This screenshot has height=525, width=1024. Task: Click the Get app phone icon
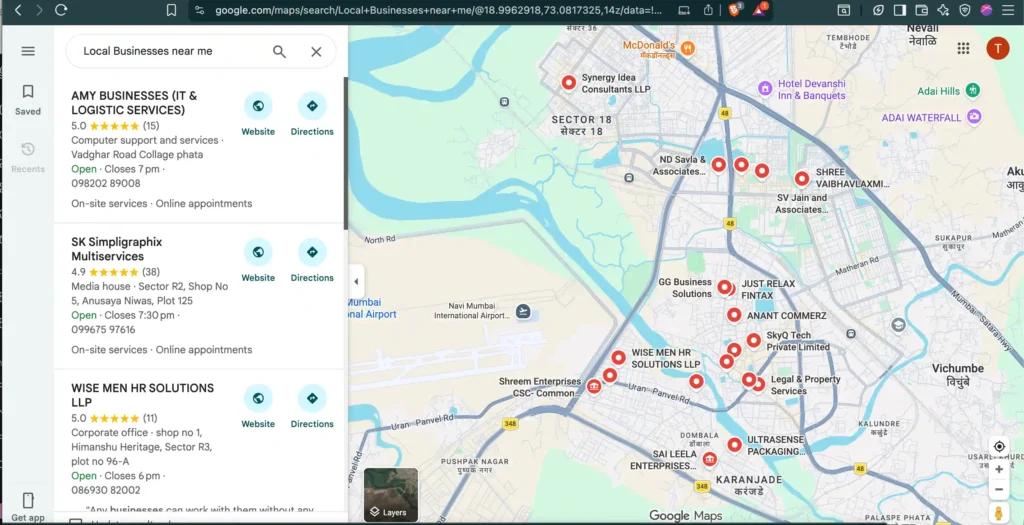point(28,501)
